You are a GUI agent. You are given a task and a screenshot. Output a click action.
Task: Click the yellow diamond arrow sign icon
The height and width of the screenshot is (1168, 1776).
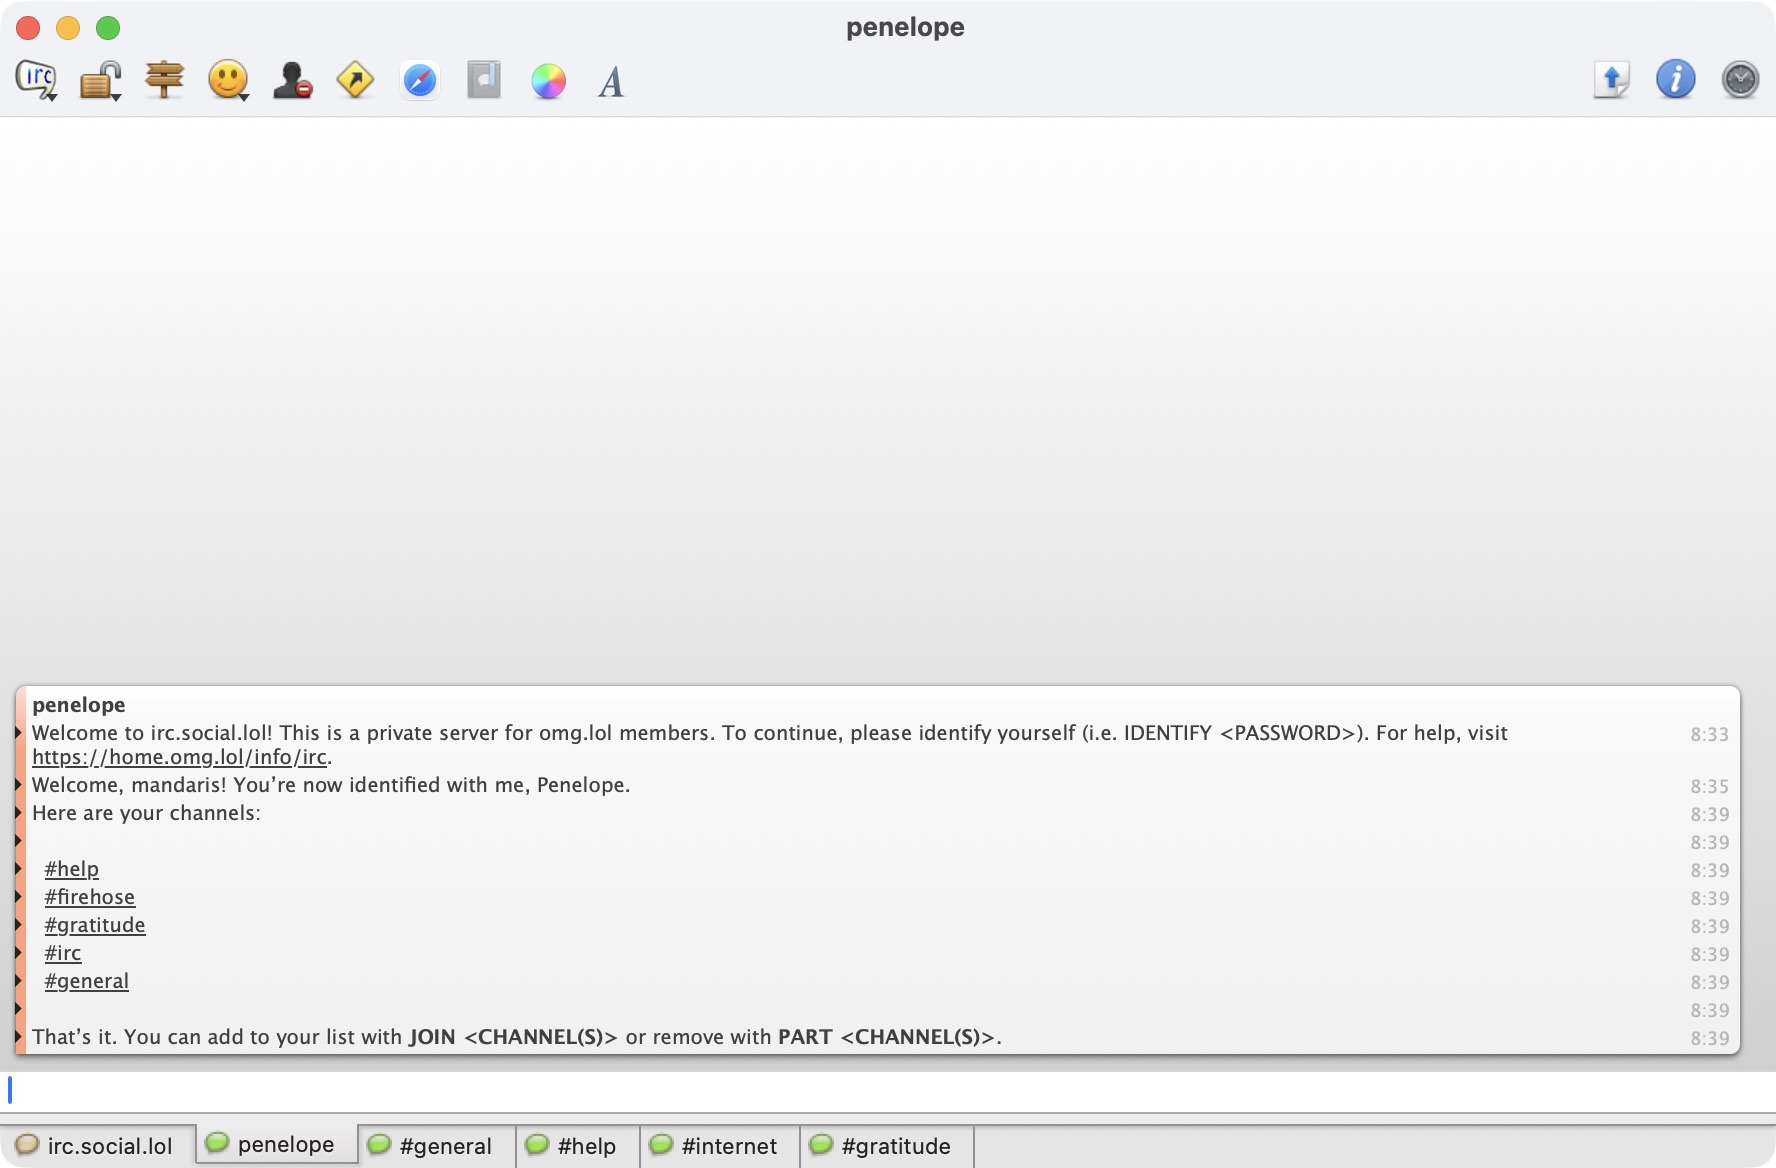point(356,80)
